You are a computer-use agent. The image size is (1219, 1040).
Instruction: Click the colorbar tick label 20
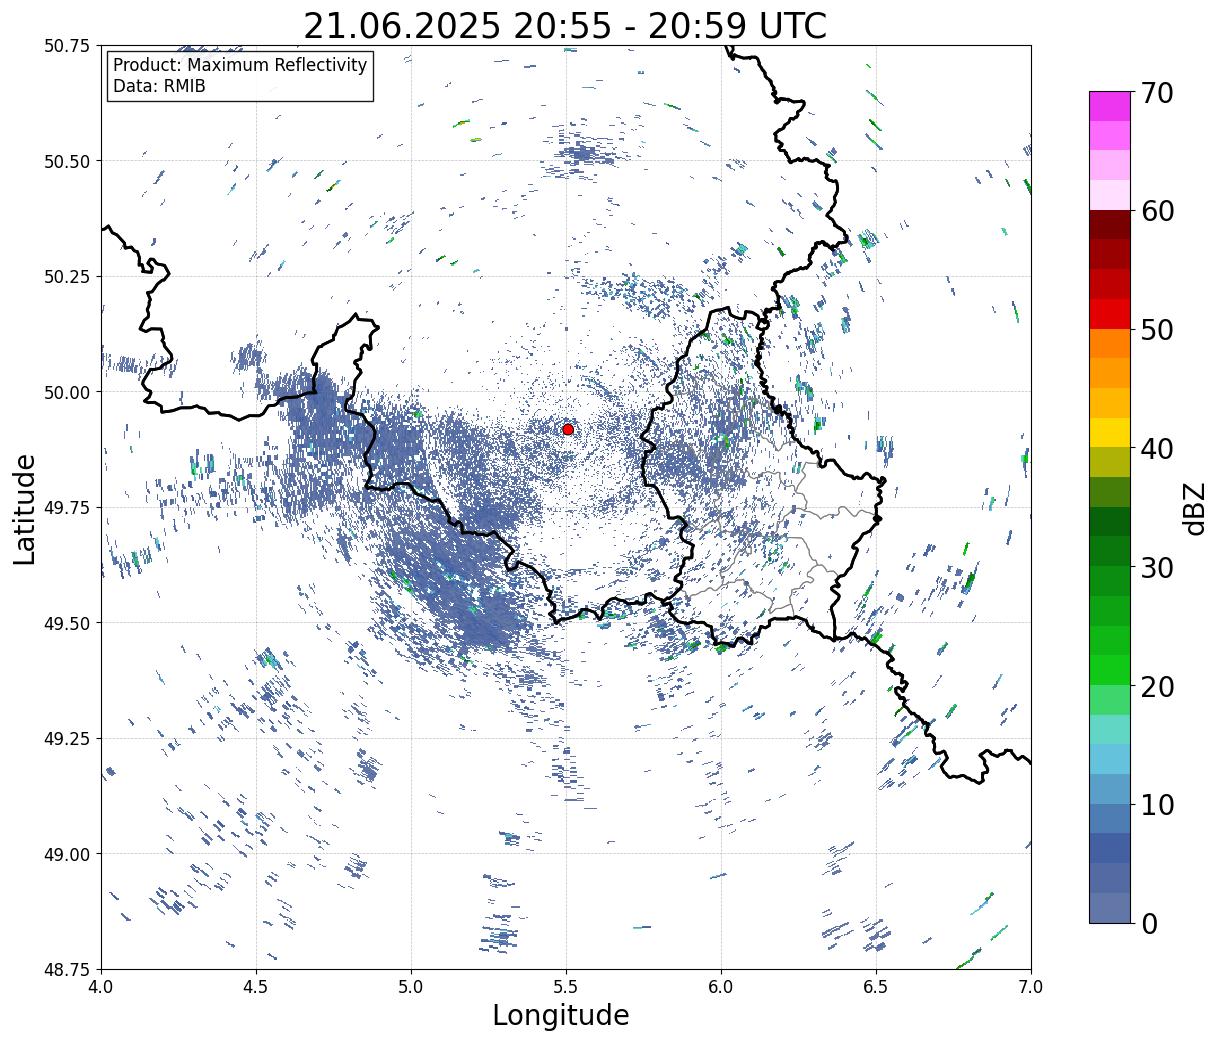point(1156,686)
